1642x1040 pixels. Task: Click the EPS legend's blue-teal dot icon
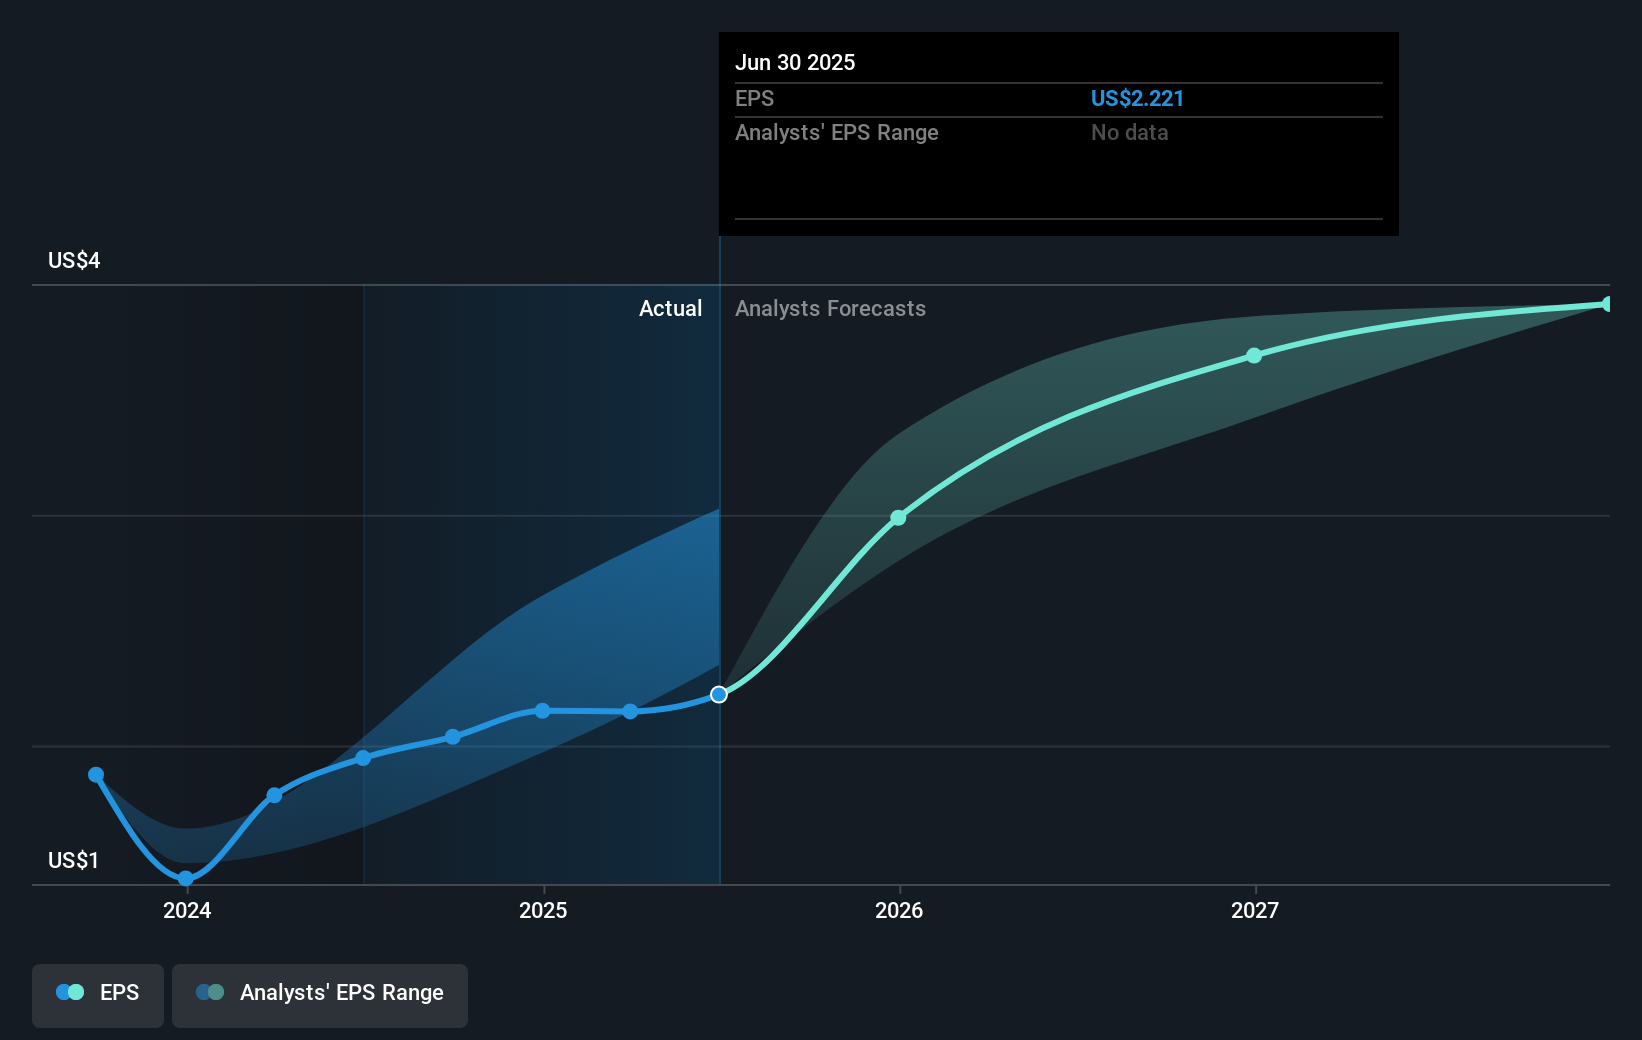tap(70, 992)
